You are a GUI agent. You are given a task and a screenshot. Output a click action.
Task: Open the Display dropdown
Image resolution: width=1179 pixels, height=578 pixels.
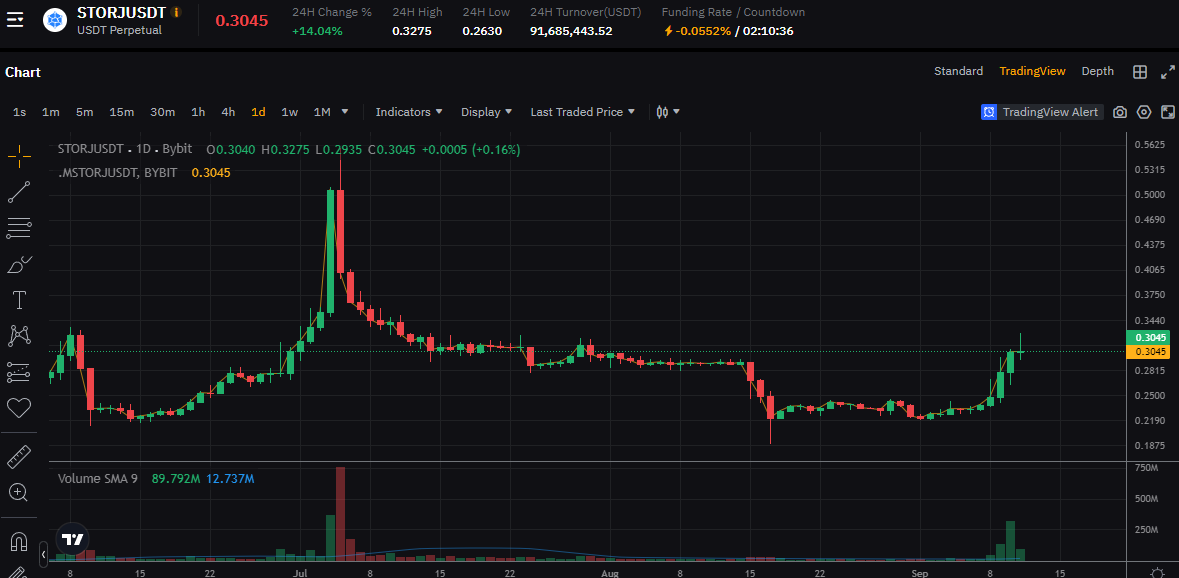486,112
